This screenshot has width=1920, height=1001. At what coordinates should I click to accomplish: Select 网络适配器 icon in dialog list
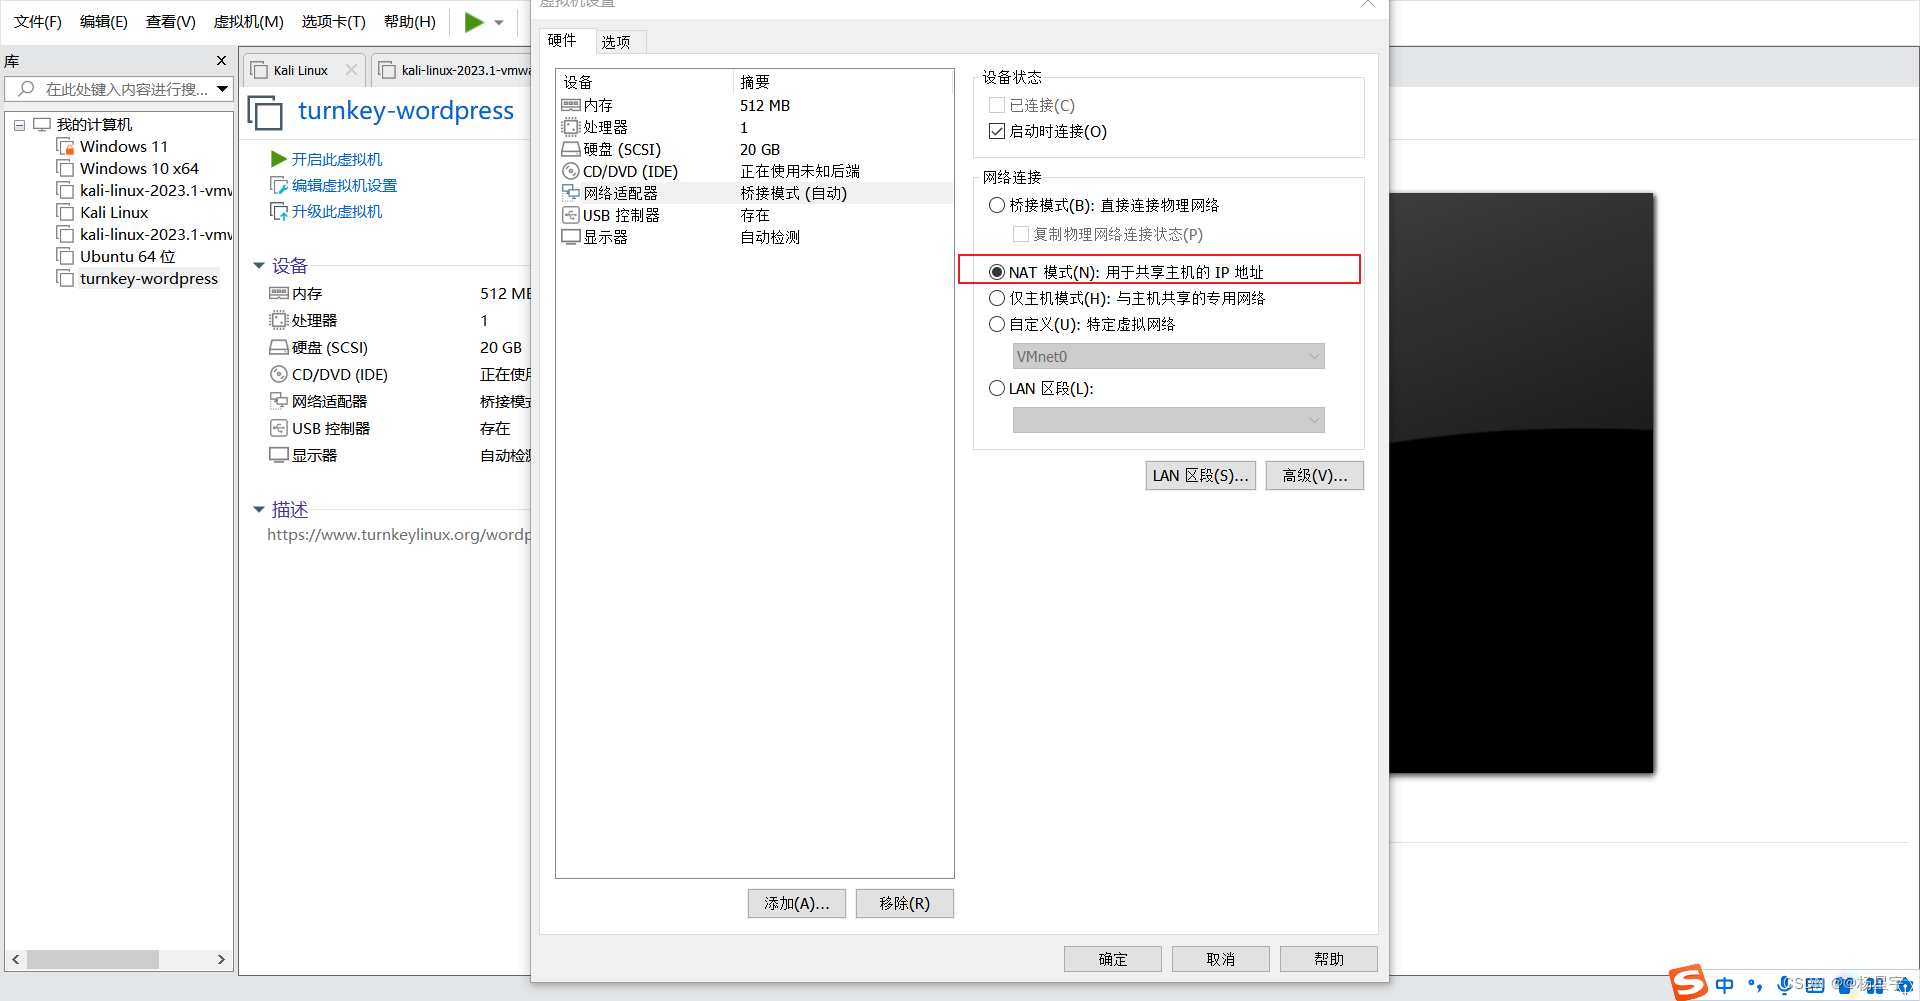571,193
